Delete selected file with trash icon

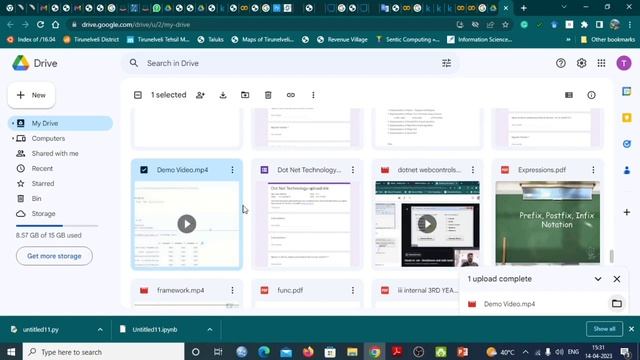(268, 95)
